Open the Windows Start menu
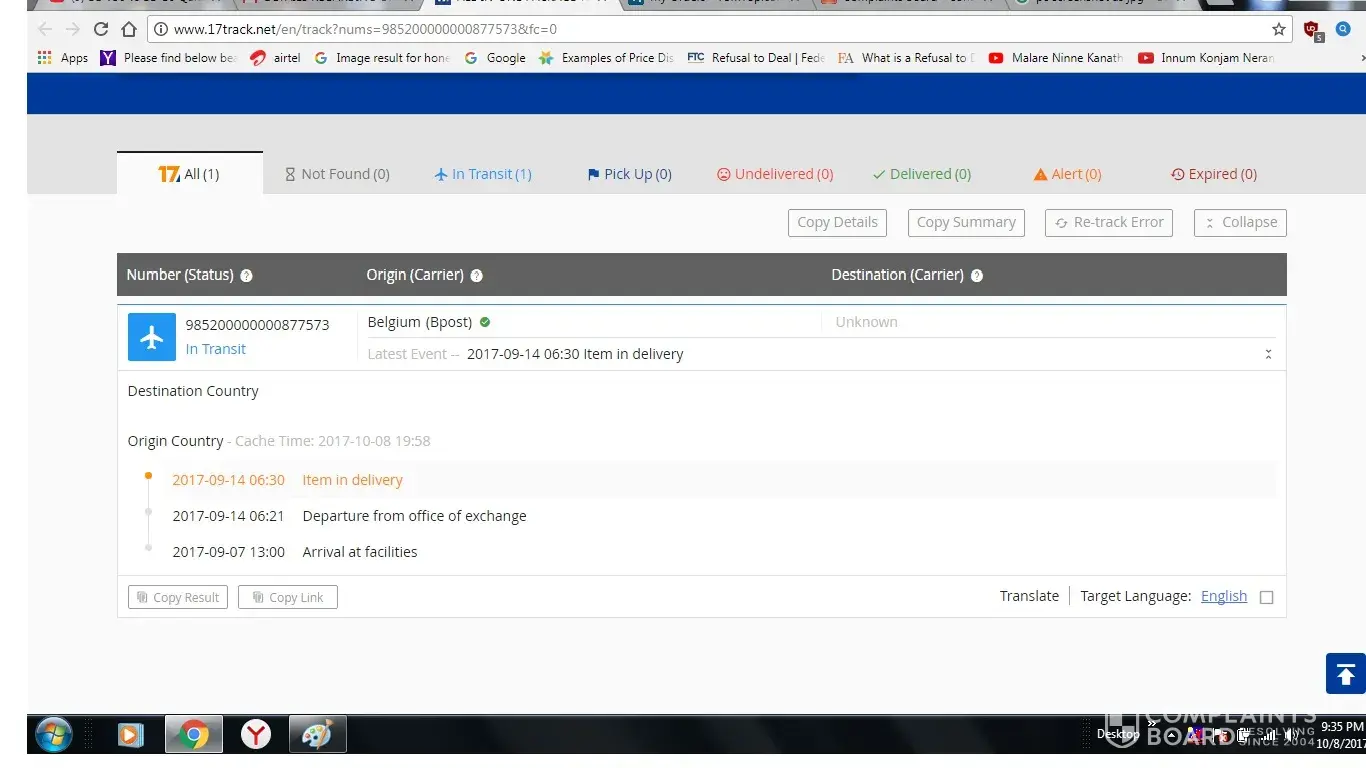 (54, 735)
